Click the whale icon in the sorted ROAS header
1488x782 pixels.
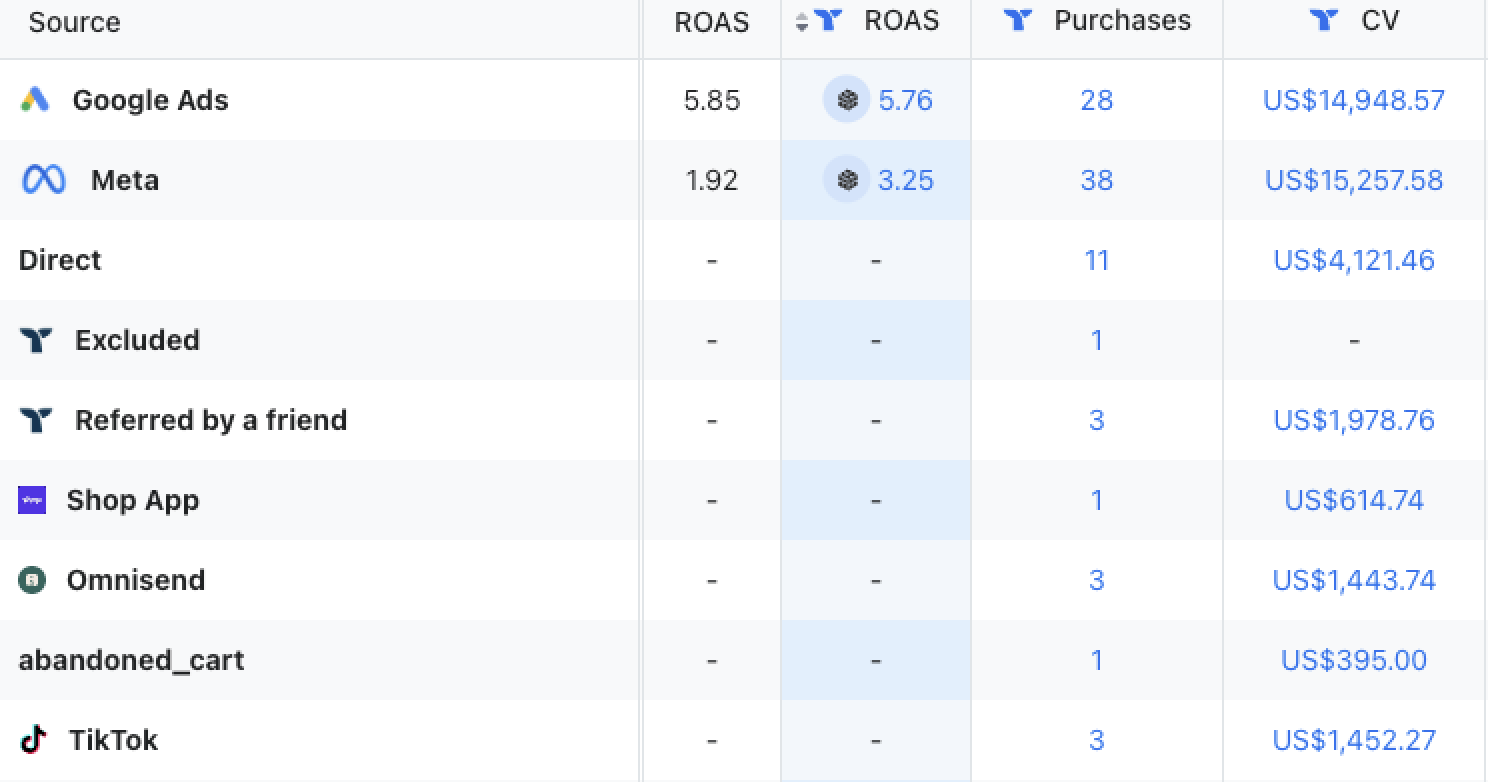828,20
